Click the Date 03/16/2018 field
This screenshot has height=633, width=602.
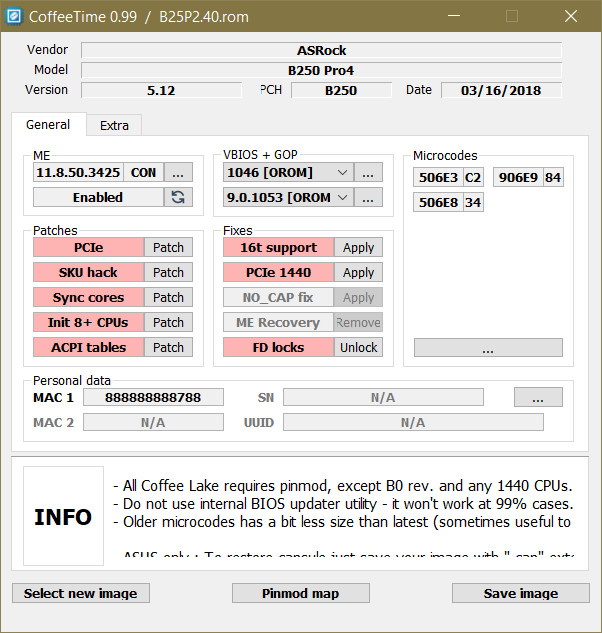501,90
